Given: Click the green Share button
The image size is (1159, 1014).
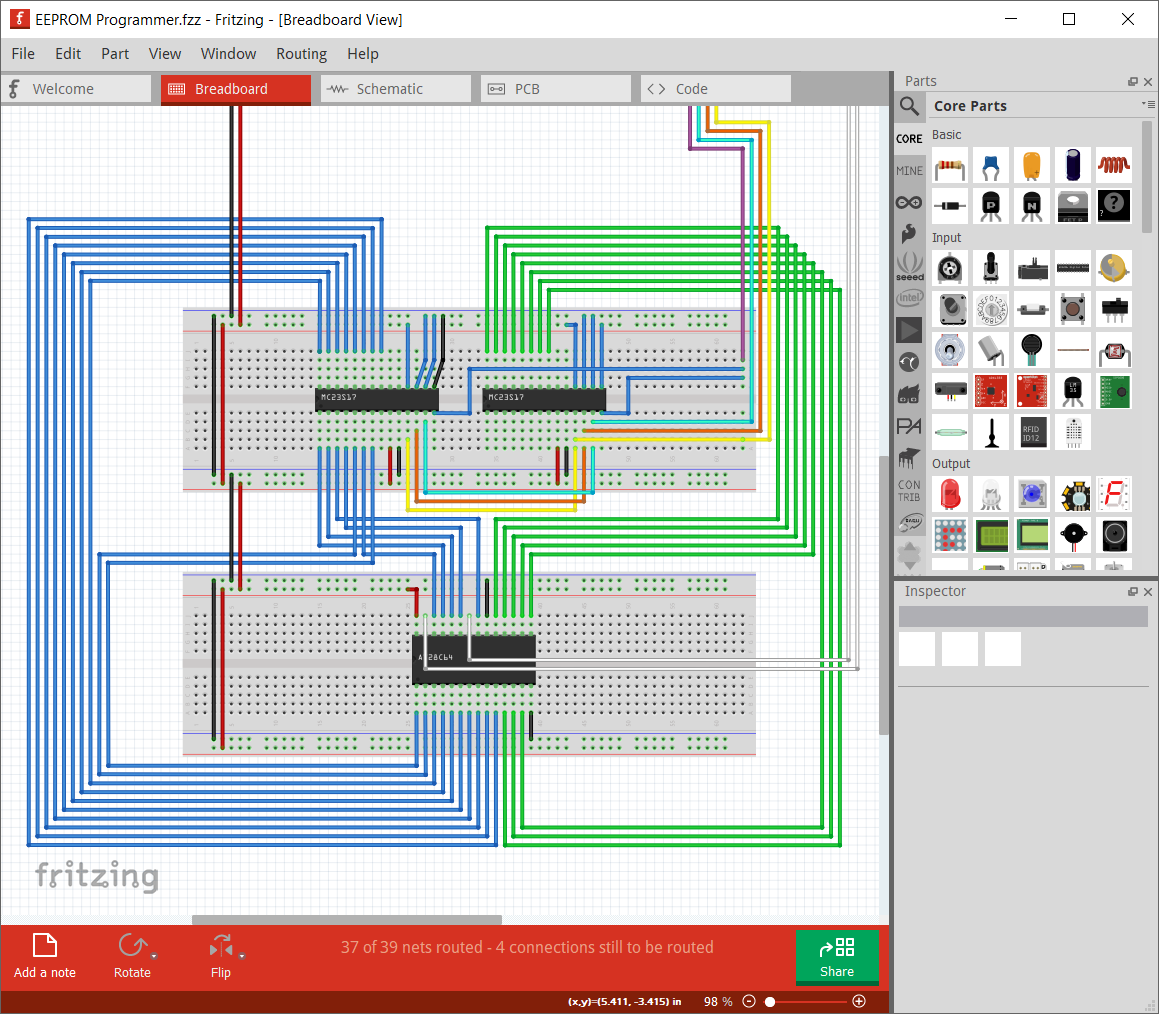Looking at the screenshot, I should tap(837, 957).
